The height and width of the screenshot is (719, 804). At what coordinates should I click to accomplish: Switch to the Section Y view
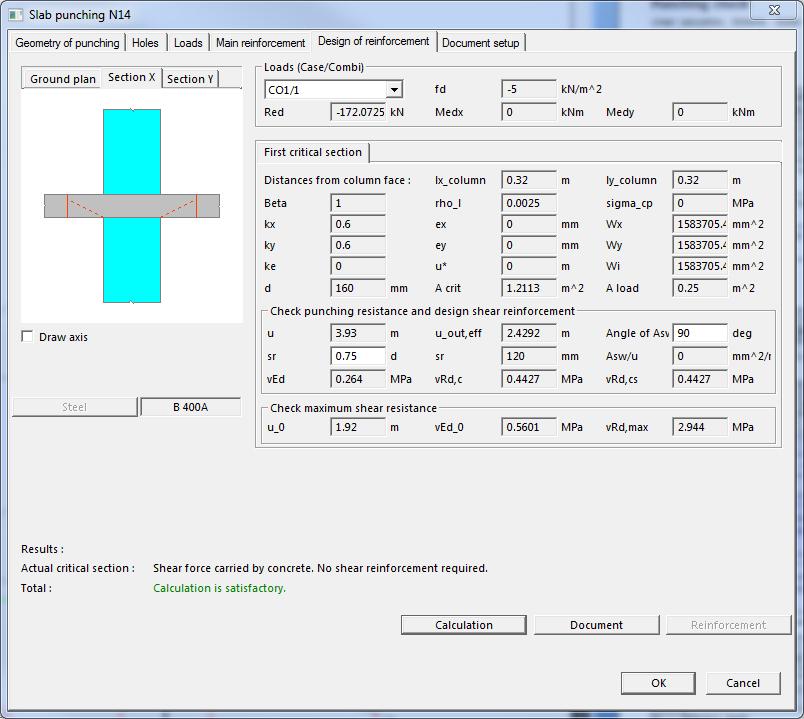tap(189, 79)
